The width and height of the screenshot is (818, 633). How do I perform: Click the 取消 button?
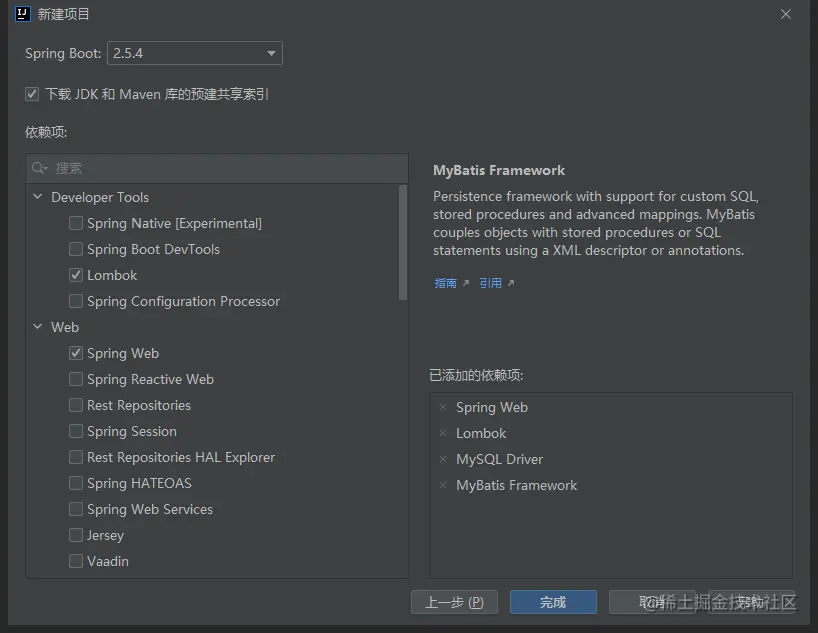point(652,602)
